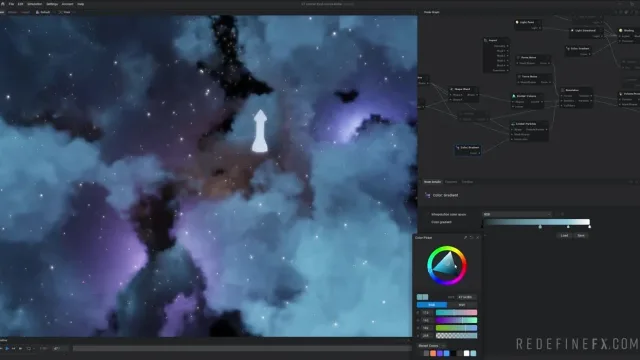The height and width of the screenshot is (360, 640).
Task: Click the Emitter Particles node
Action: click(x=529, y=131)
